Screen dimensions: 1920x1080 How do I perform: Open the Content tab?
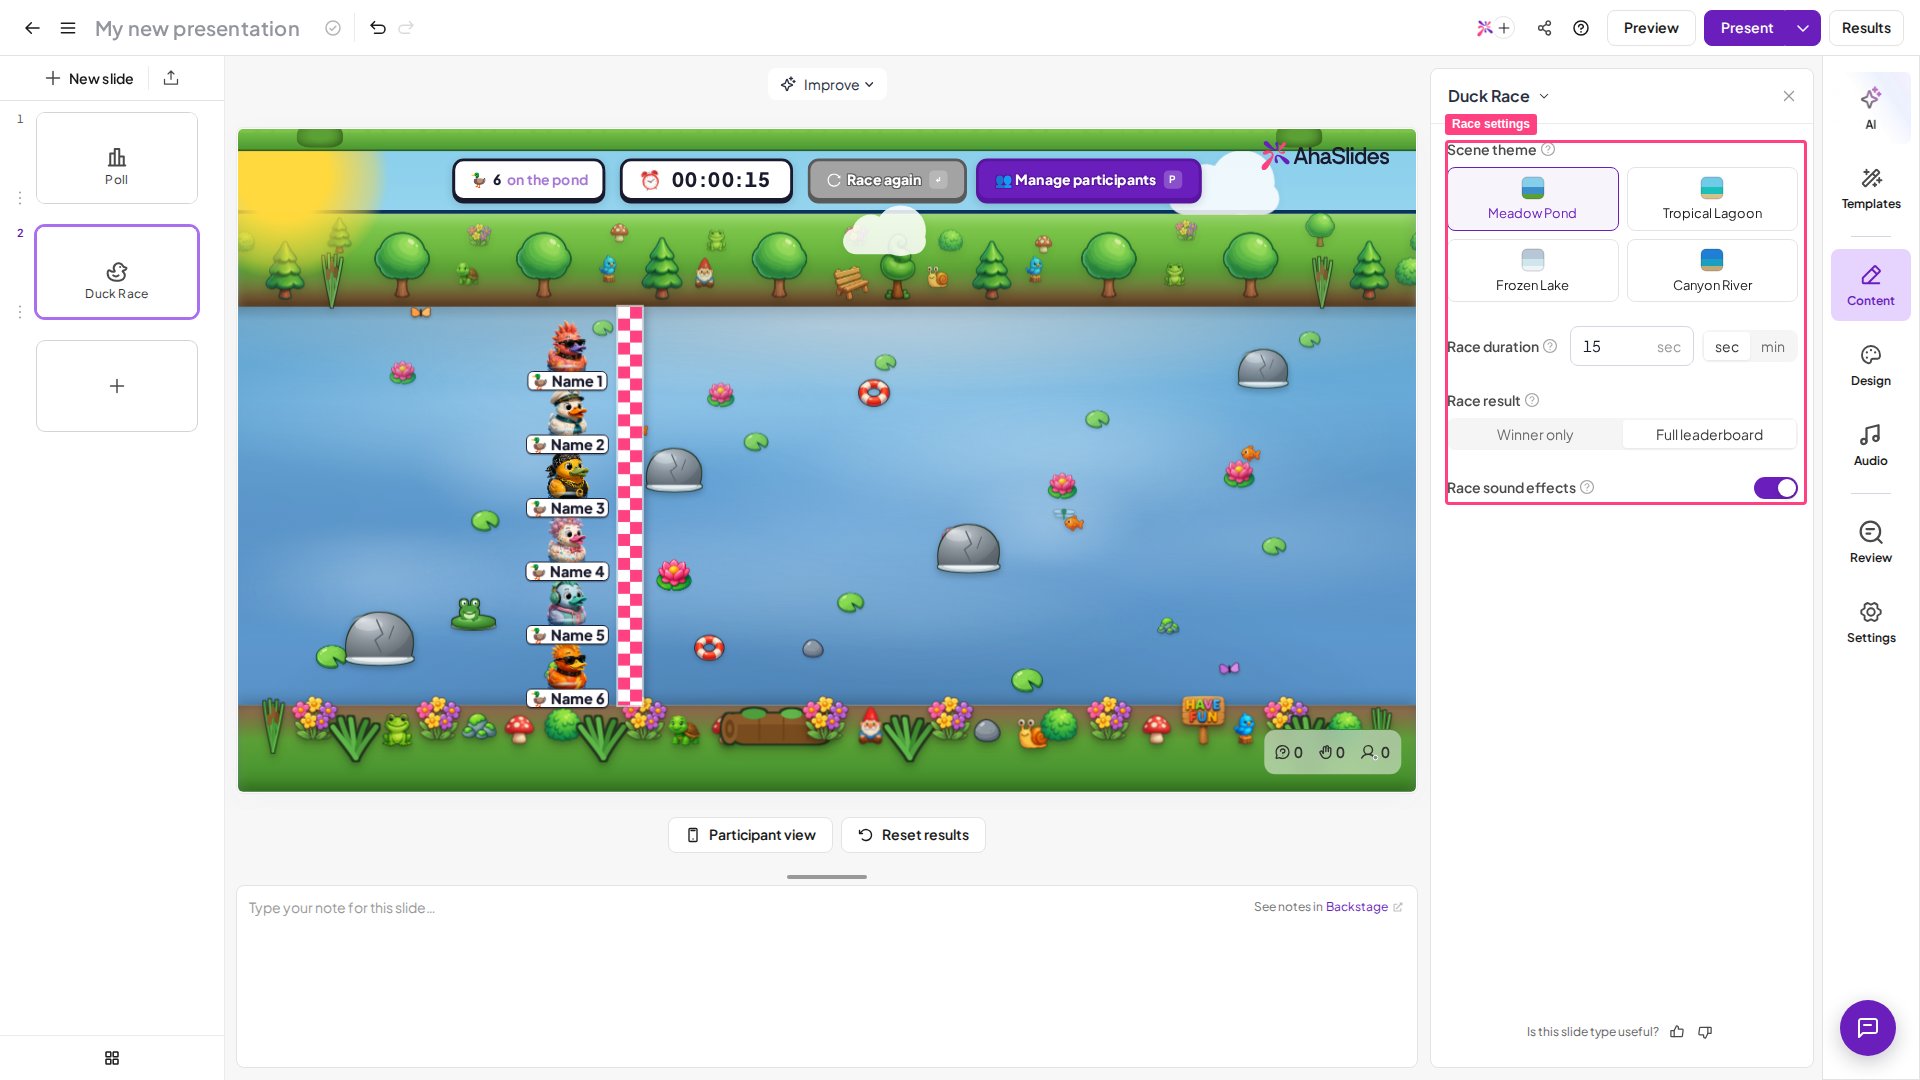click(x=1870, y=285)
